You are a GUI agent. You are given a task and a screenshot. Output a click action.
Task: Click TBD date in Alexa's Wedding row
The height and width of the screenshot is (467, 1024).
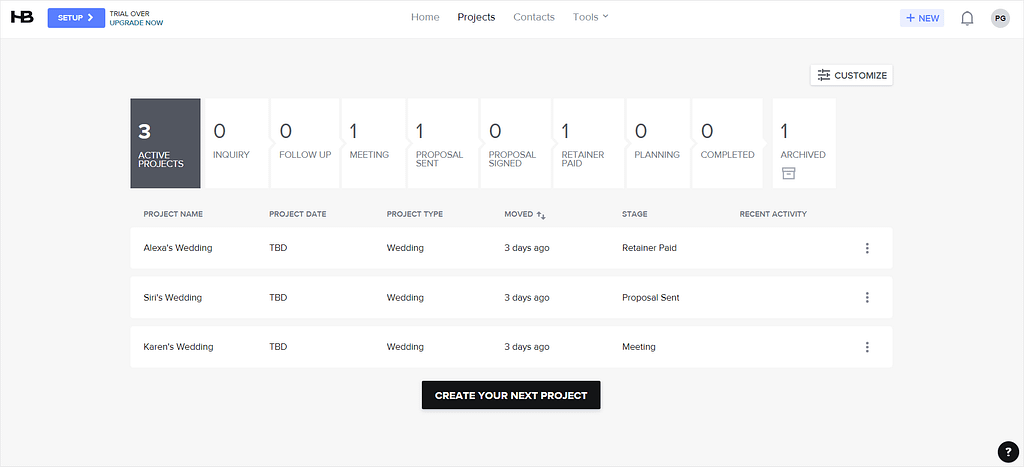tap(278, 248)
